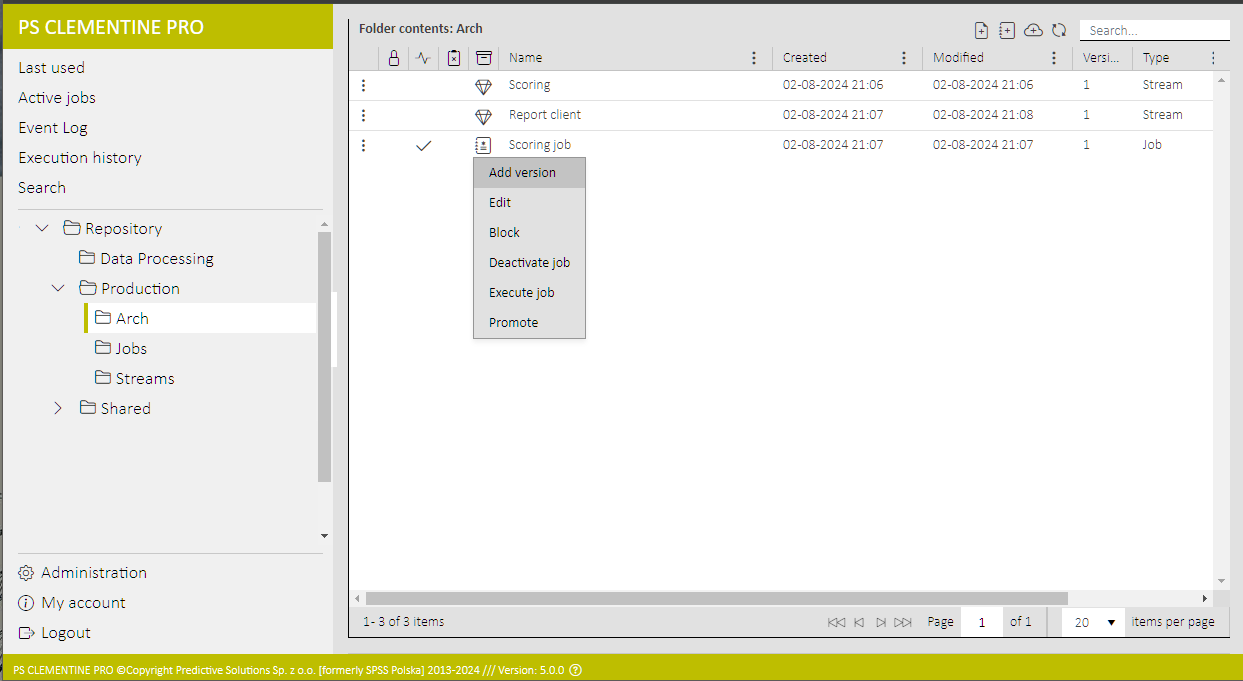1243x681 pixels.
Task: Go to Administration
Action: click(x=94, y=573)
